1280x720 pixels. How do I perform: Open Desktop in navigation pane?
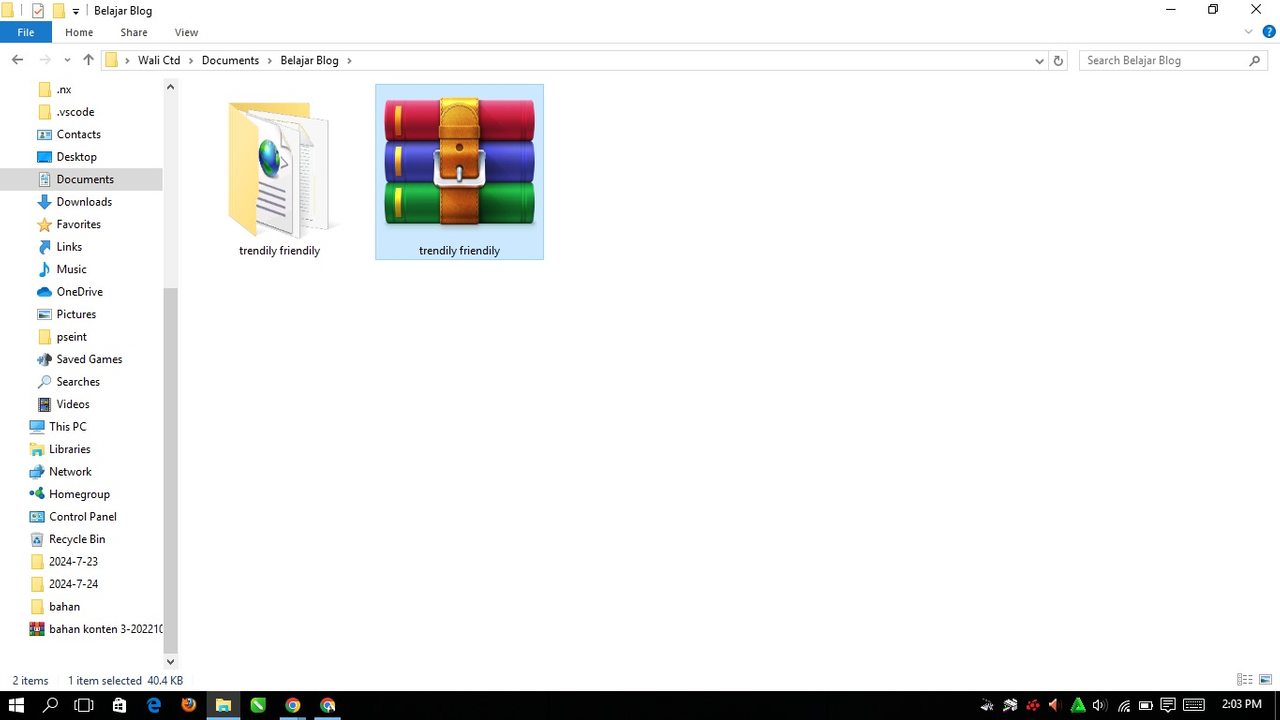pos(76,157)
